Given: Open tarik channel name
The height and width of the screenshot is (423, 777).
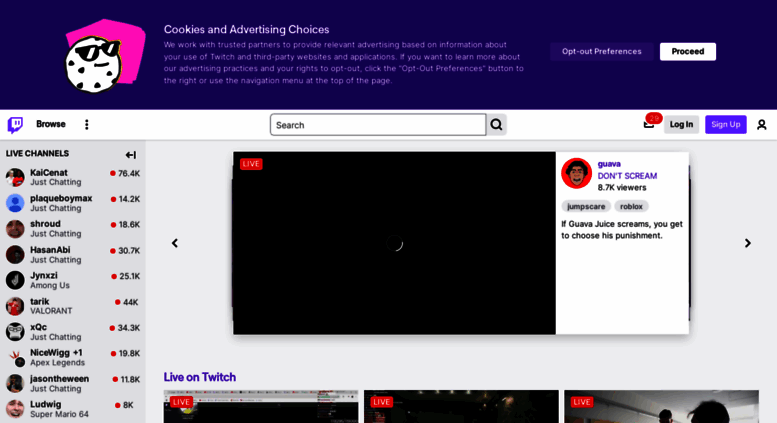Looking at the screenshot, I should (40, 302).
